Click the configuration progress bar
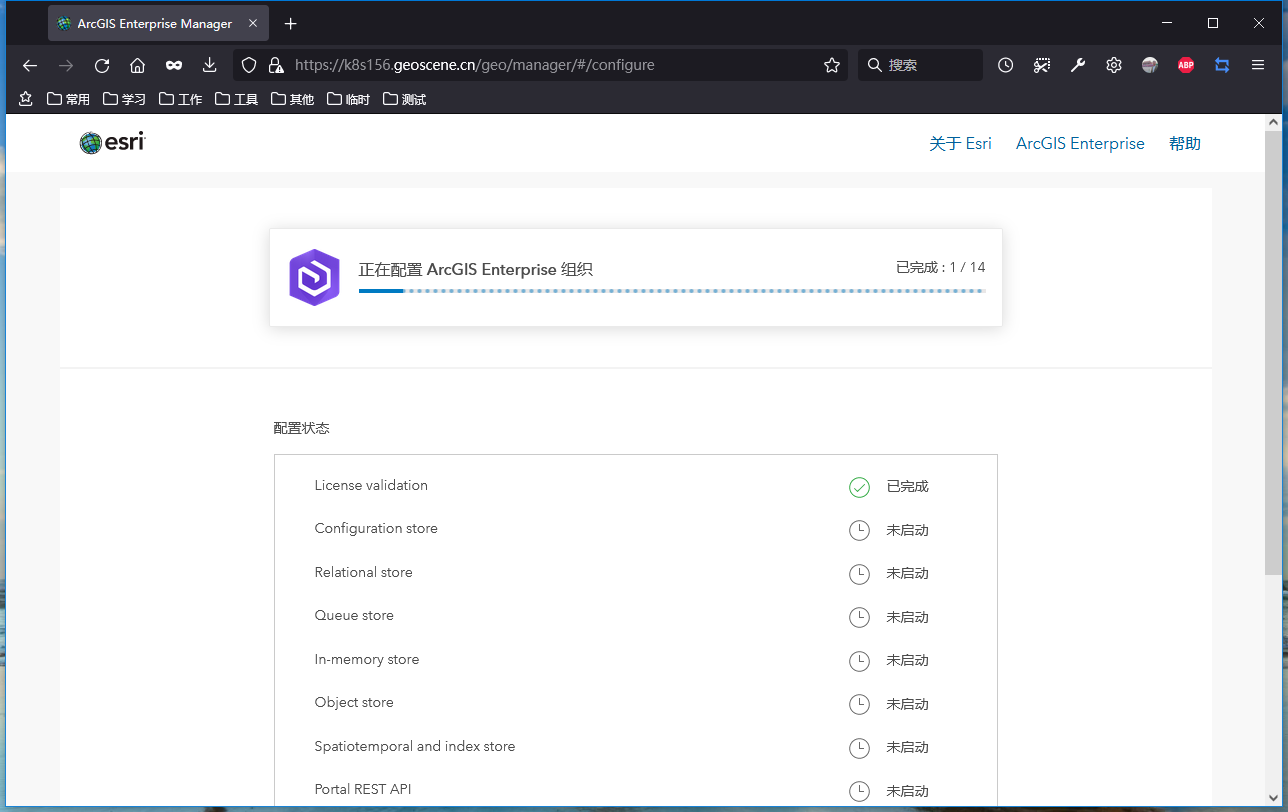This screenshot has width=1288, height=812. (672, 291)
